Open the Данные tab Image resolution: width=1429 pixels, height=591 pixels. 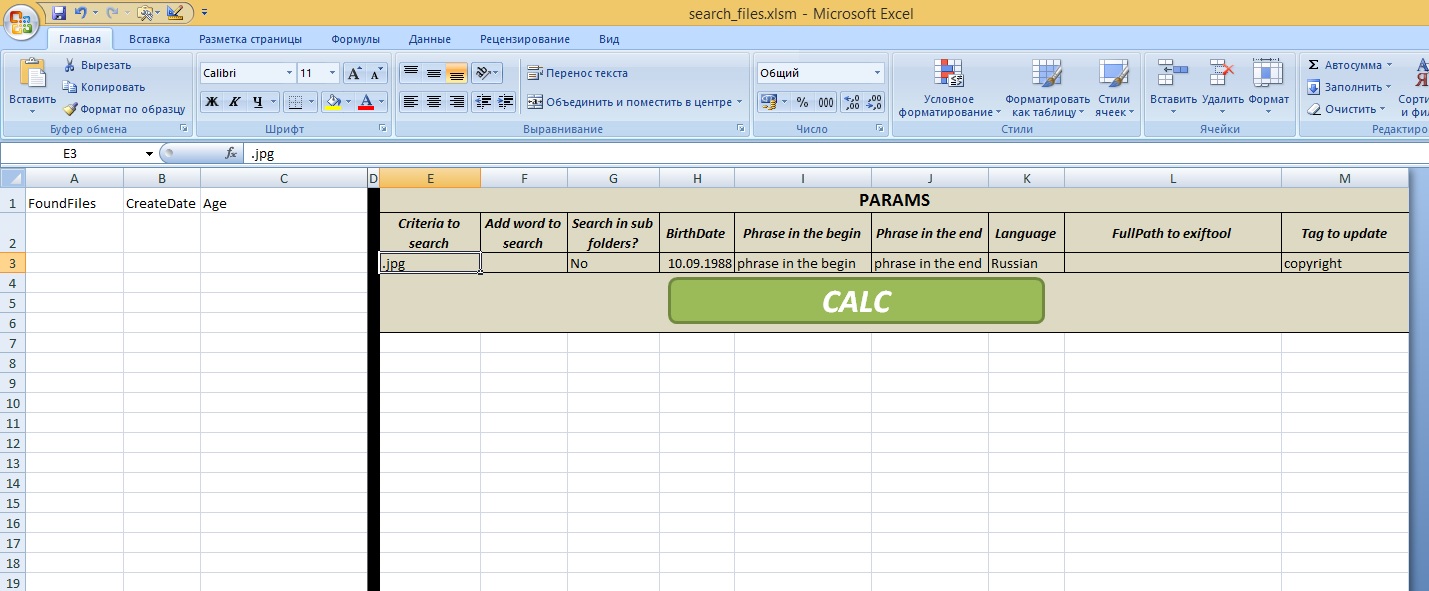430,39
